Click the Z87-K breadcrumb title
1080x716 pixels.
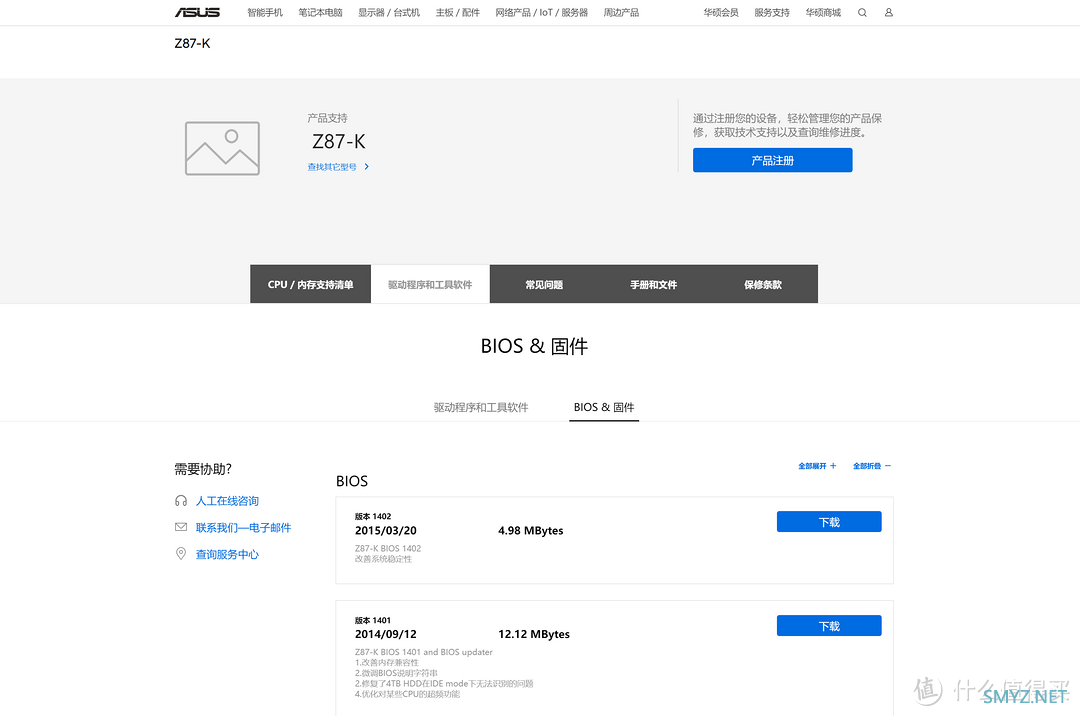click(192, 43)
